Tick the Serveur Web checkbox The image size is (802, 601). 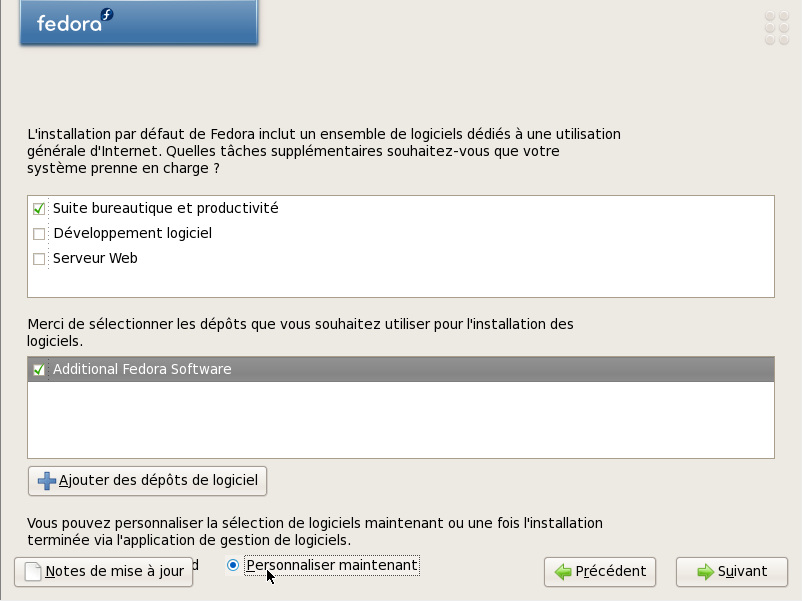point(39,259)
